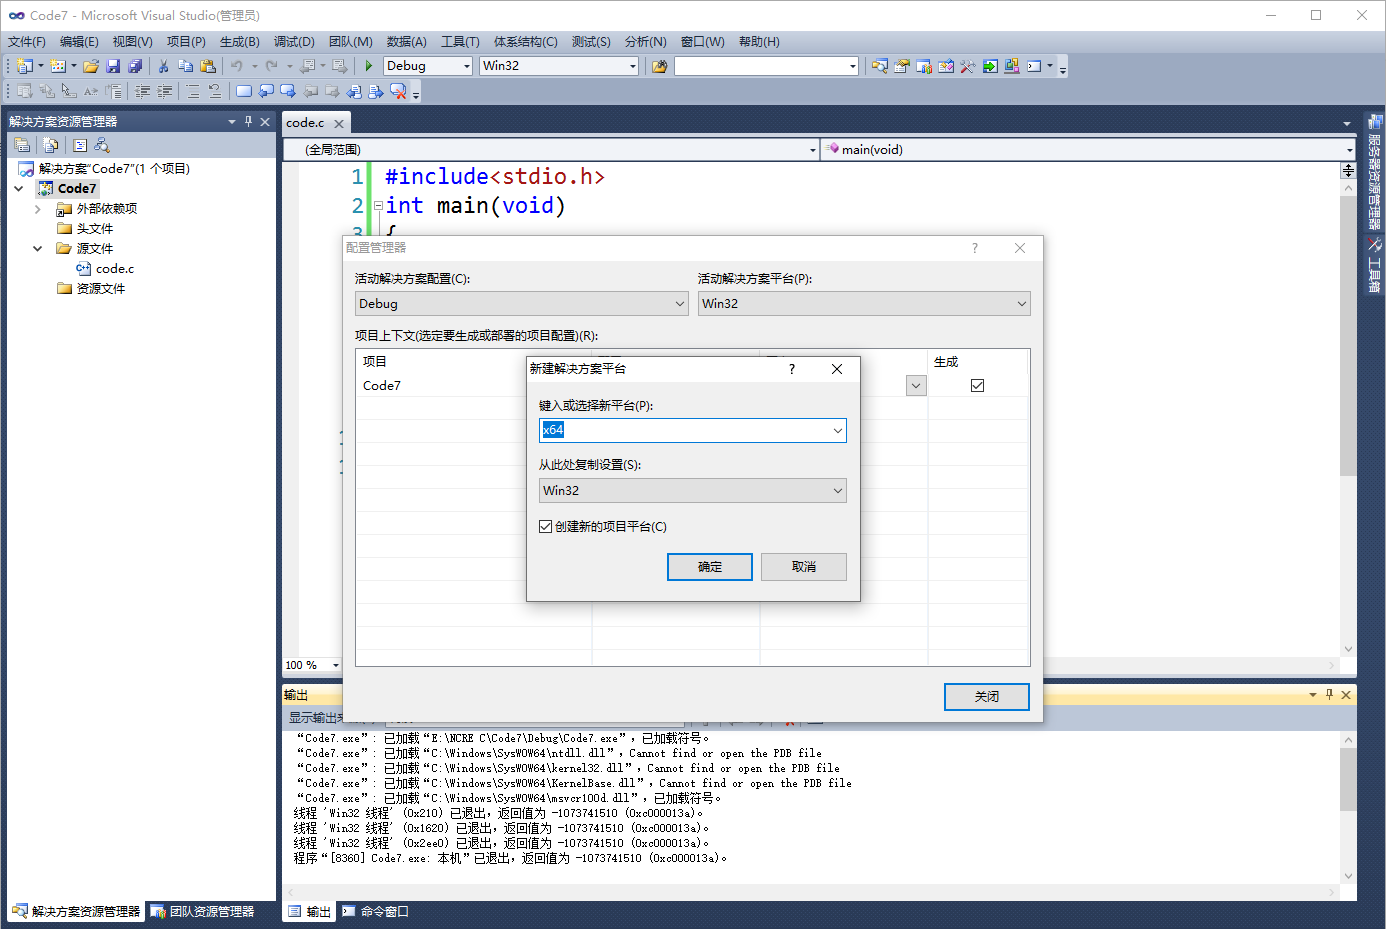Open Solution Explorer from the toolbar icon
Screen dimensions: 1386x929
[880, 66]
